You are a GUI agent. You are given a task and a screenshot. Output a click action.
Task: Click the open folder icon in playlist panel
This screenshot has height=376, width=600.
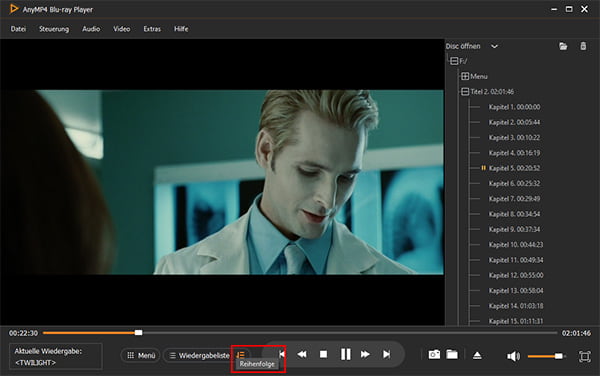(x=563, y=46)
